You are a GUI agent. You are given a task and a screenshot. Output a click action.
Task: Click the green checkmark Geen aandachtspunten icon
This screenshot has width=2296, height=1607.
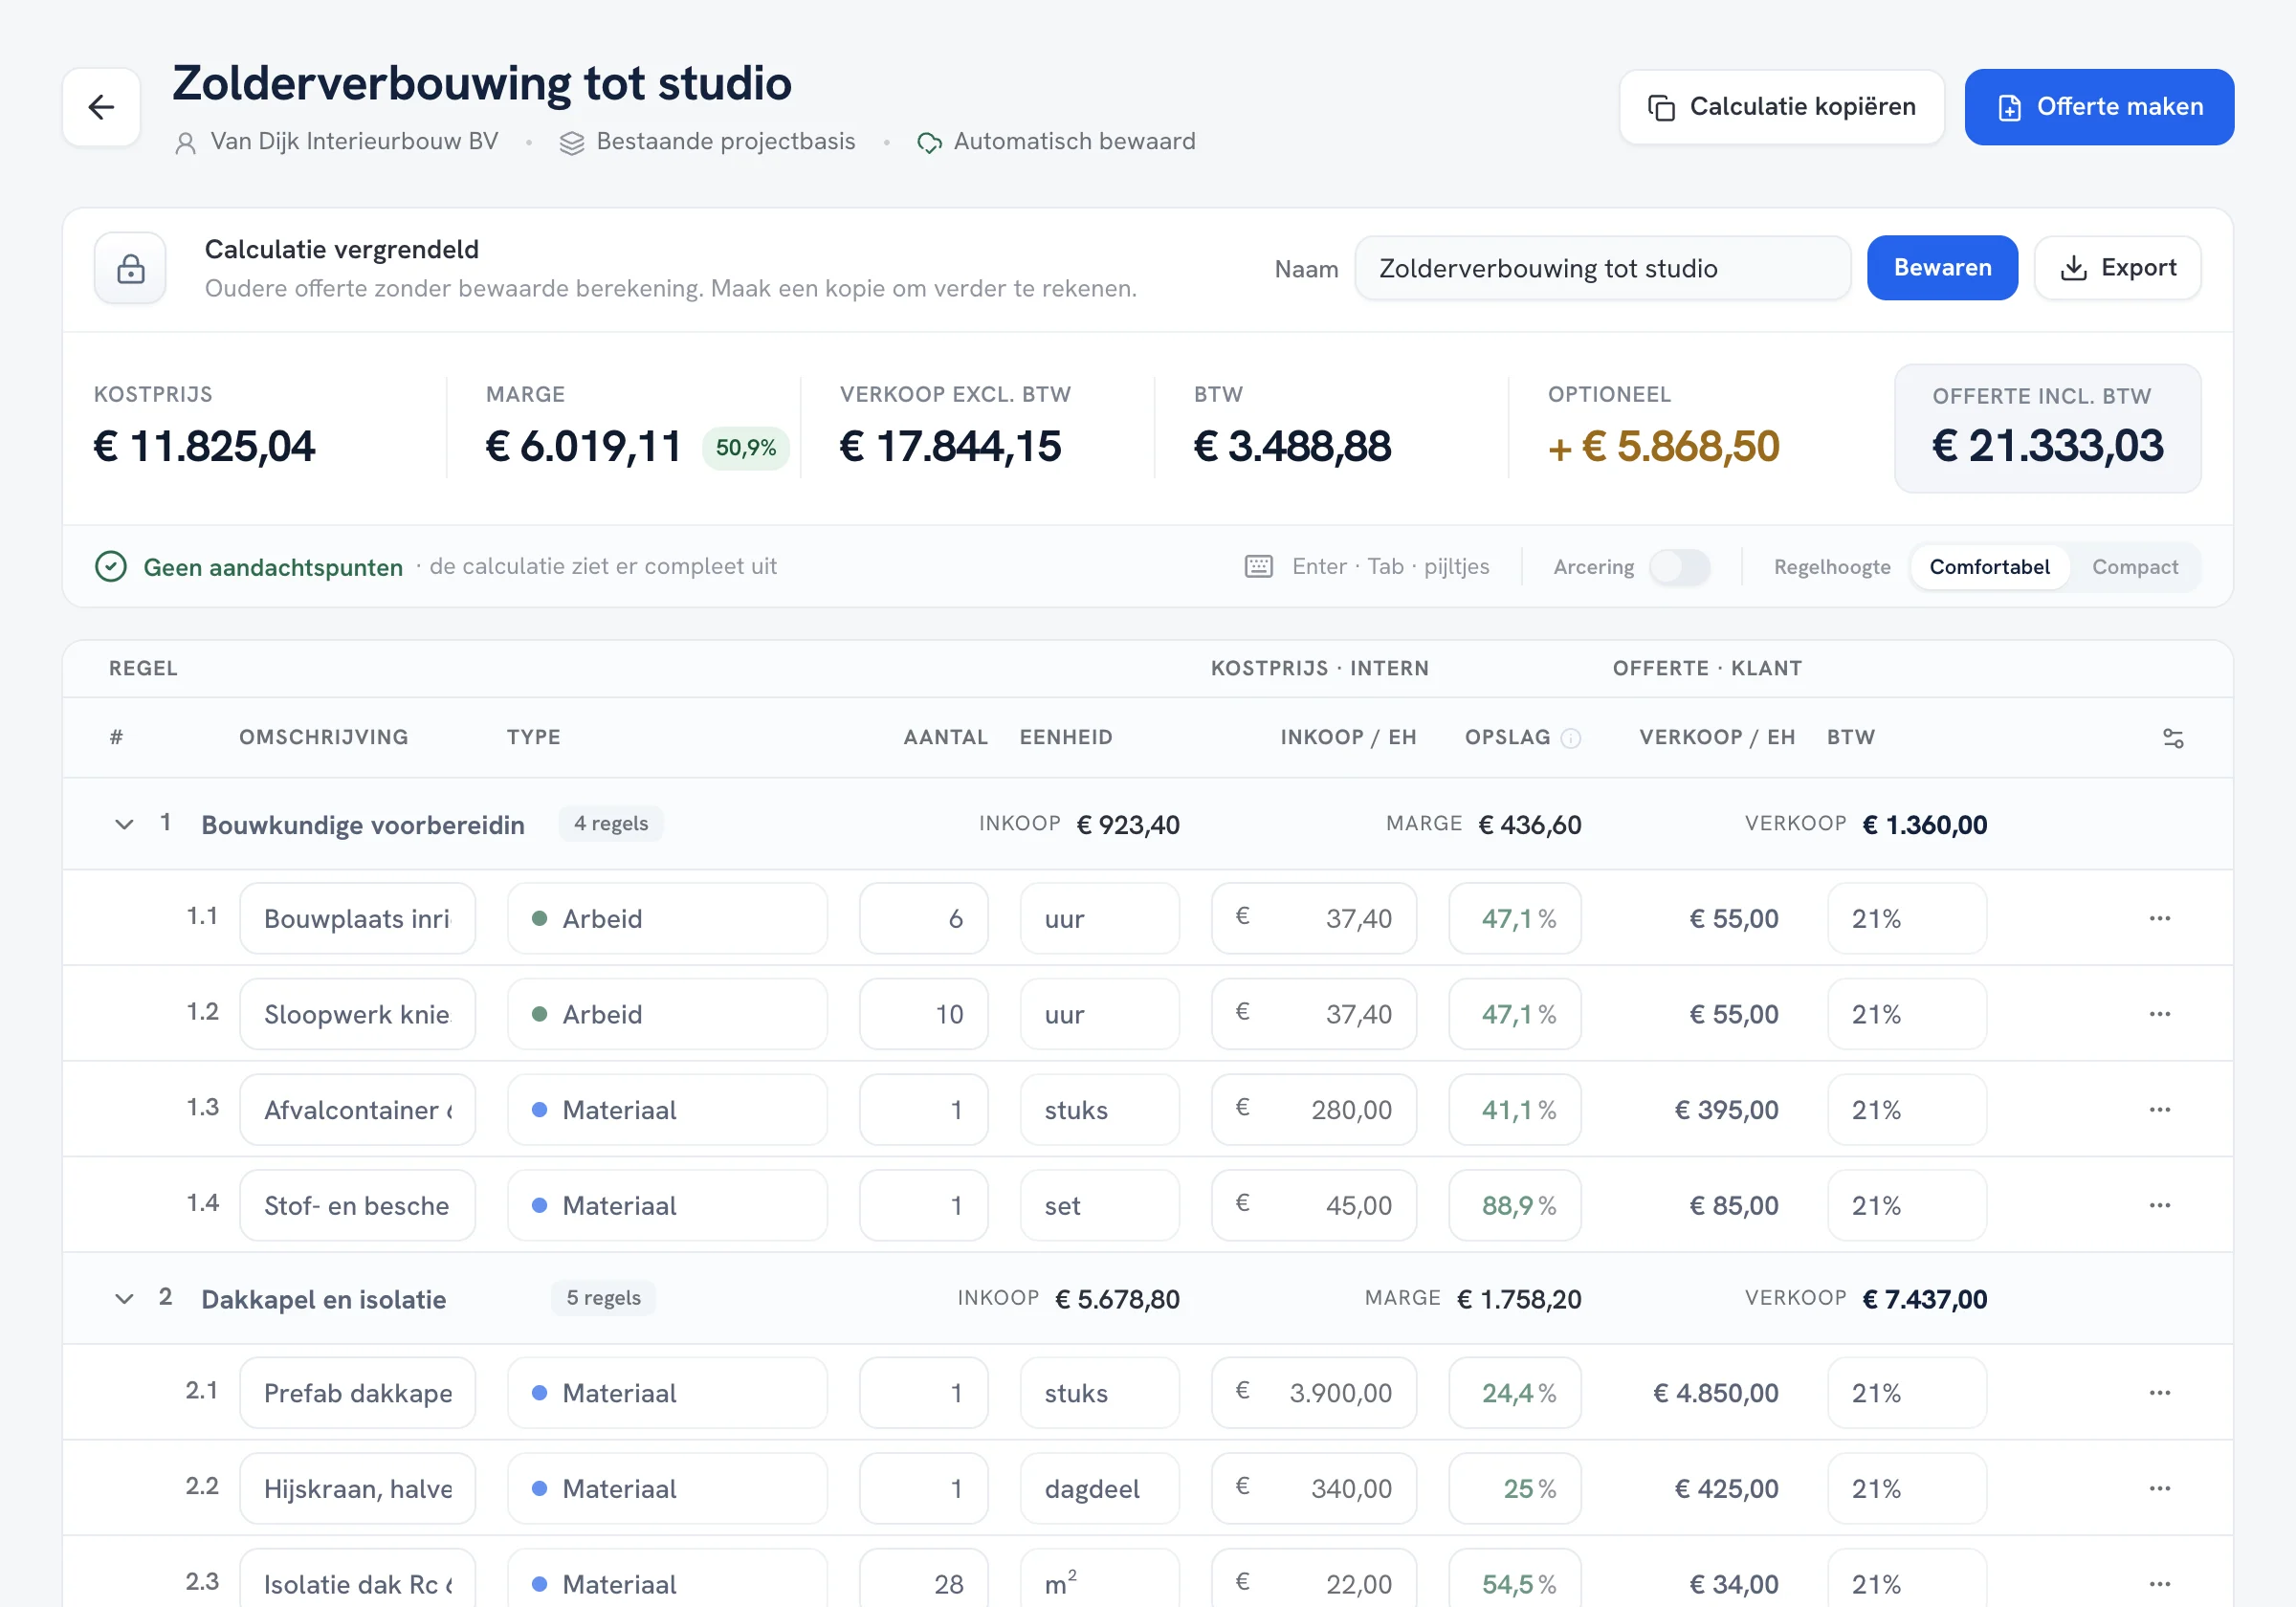110,567
